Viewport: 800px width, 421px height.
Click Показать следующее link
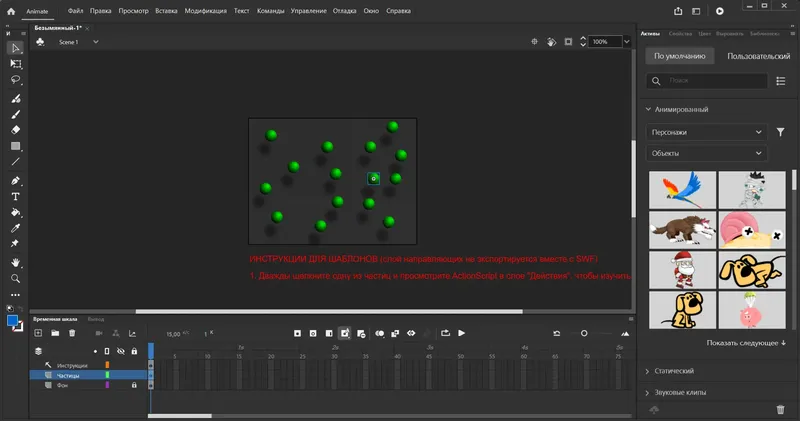pyautogui.click(x=746, y=343)
